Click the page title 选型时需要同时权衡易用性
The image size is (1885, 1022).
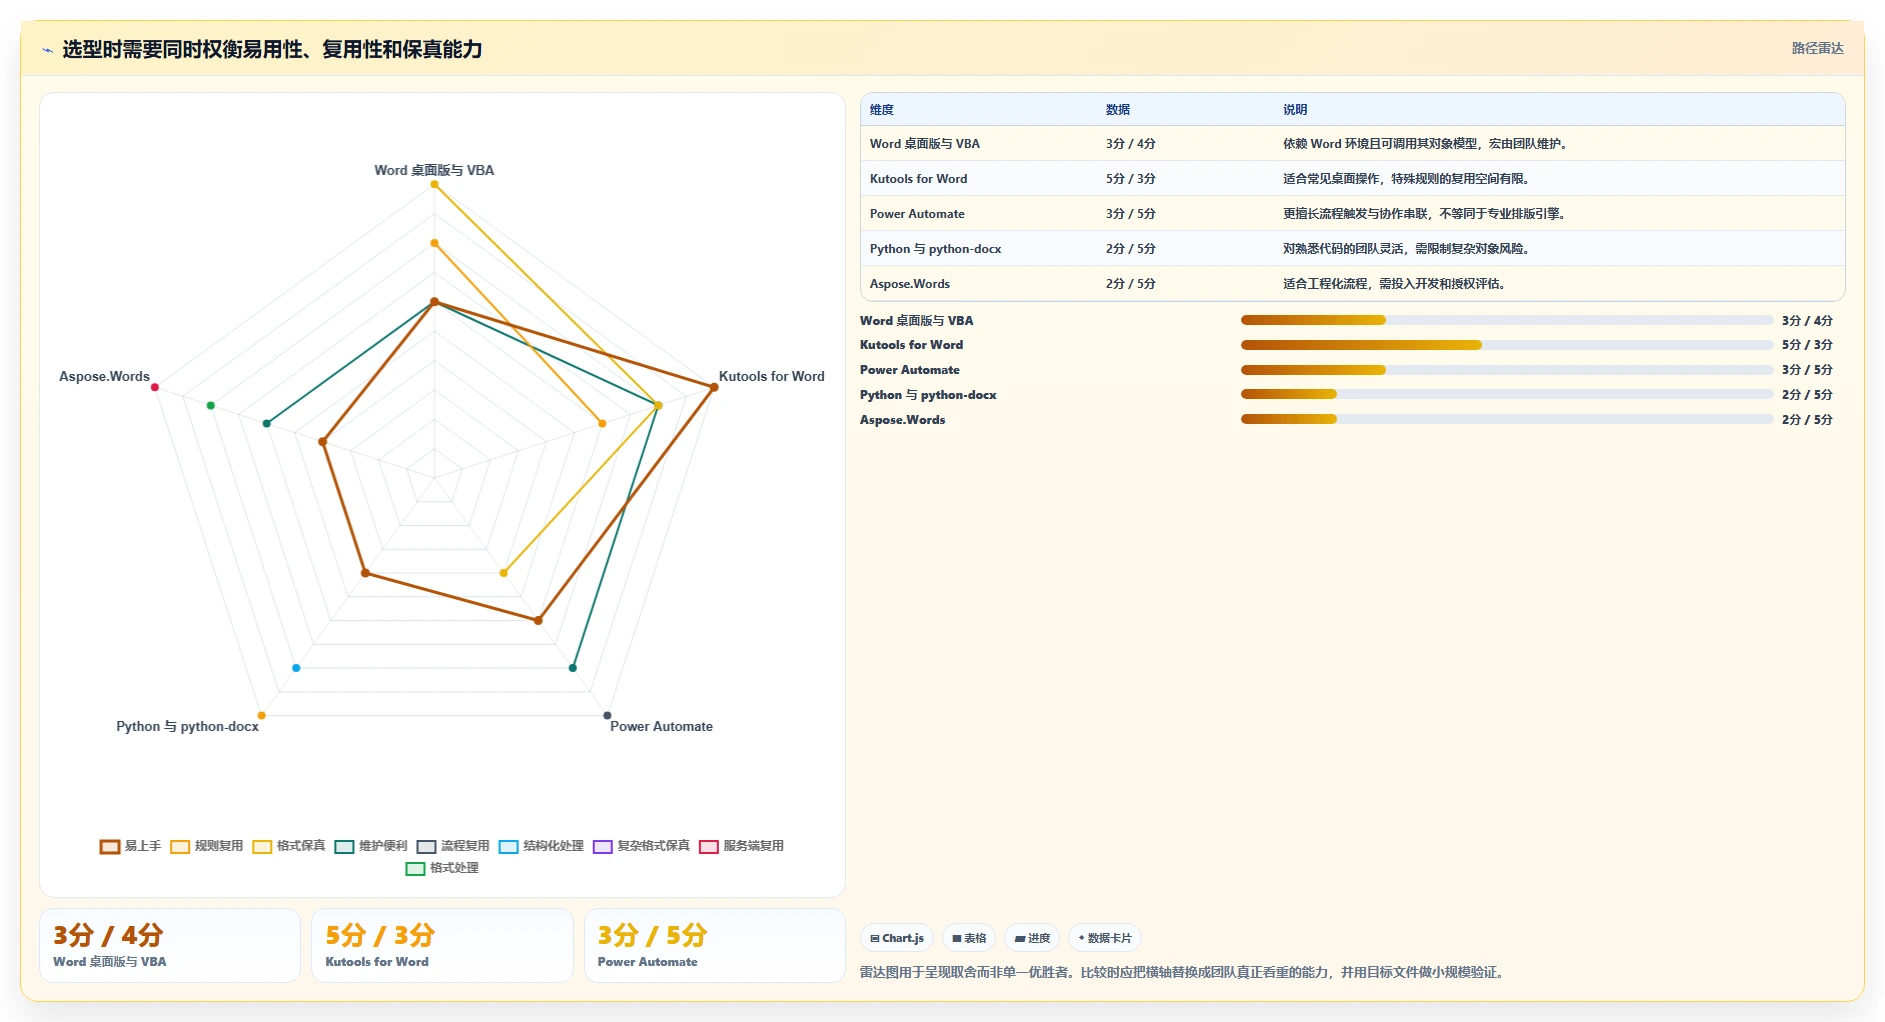point(273,49)
